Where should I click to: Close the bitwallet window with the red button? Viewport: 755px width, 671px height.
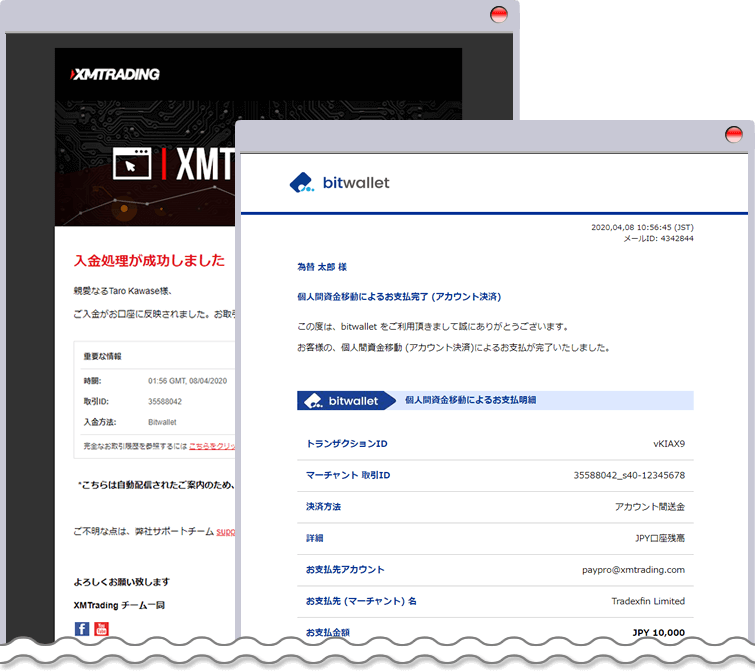click(733, 134)
